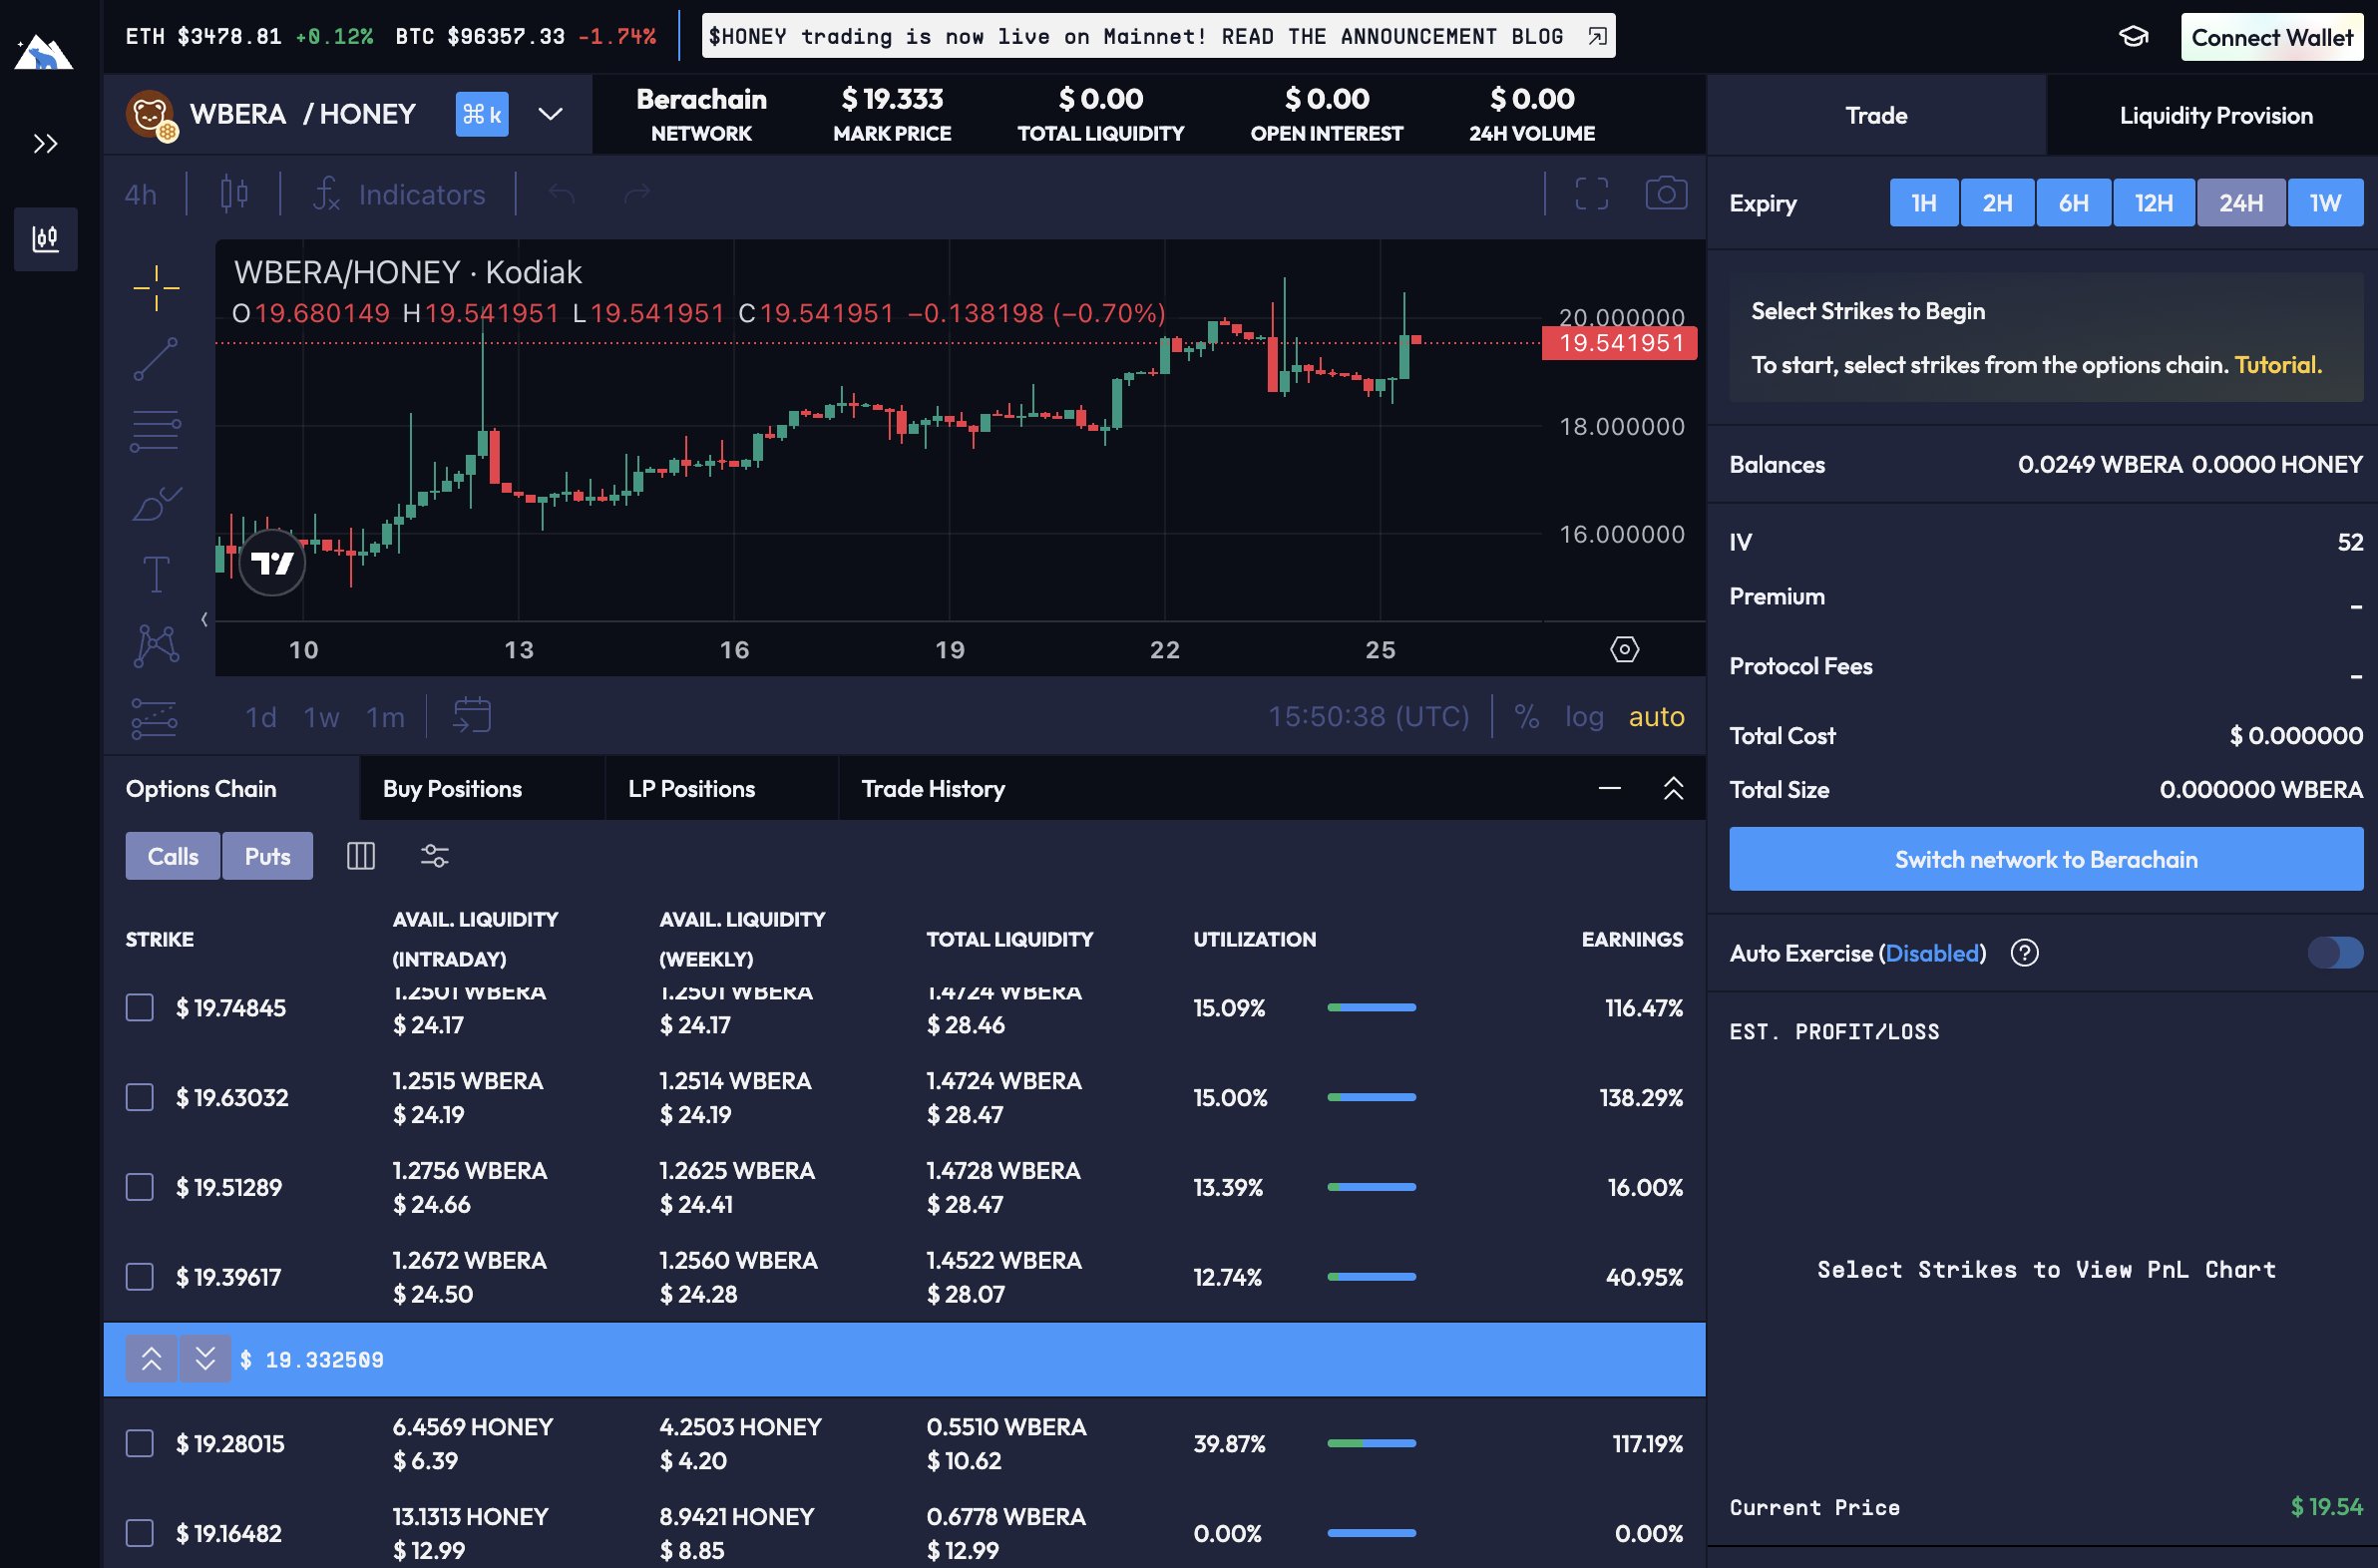Select the Calls filter
Image resolution: width=2378 pixels, height=1568 pixels.
pos(173,856)
